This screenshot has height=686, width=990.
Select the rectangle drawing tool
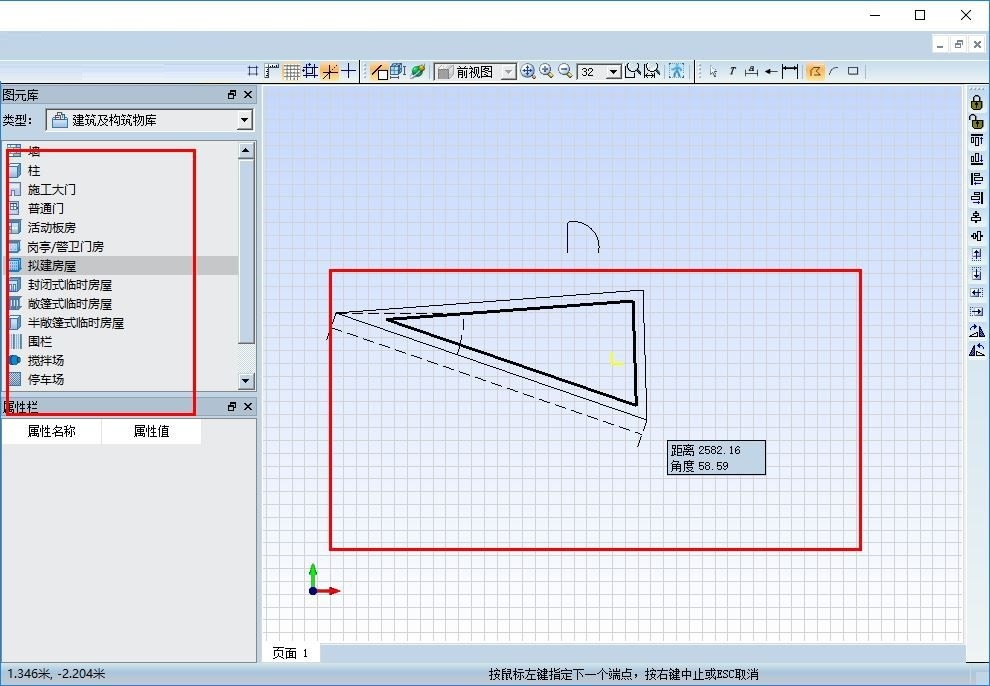click(853, 71)
